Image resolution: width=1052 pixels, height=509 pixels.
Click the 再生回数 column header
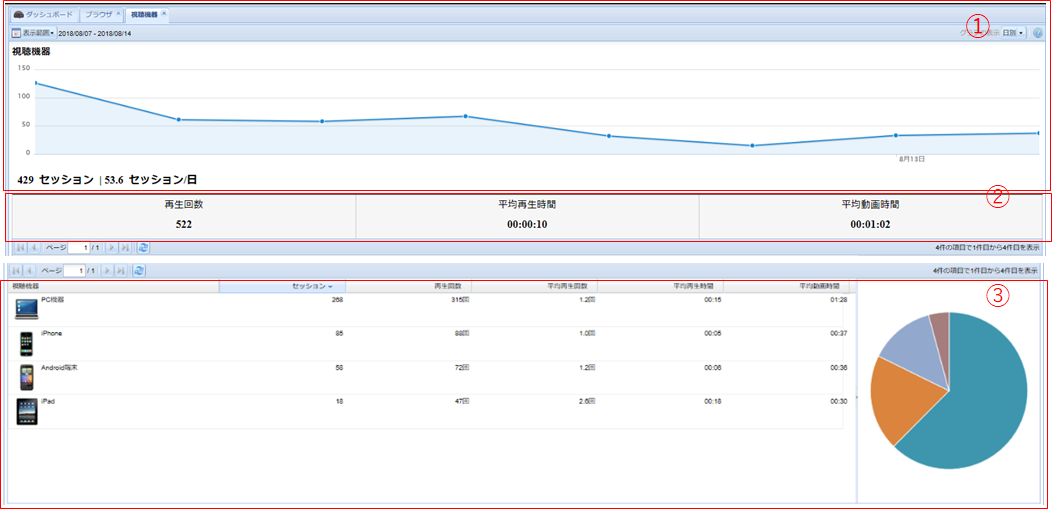409,286
